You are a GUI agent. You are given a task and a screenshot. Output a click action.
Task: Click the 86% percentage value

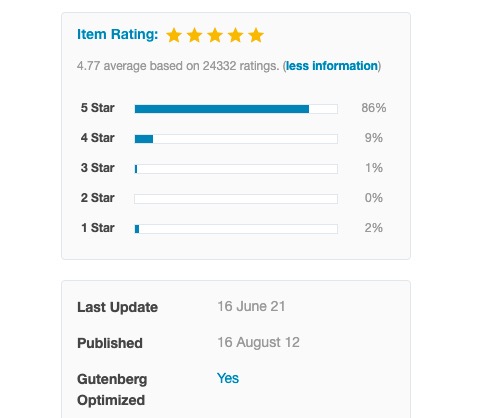[x=374, y=108]
